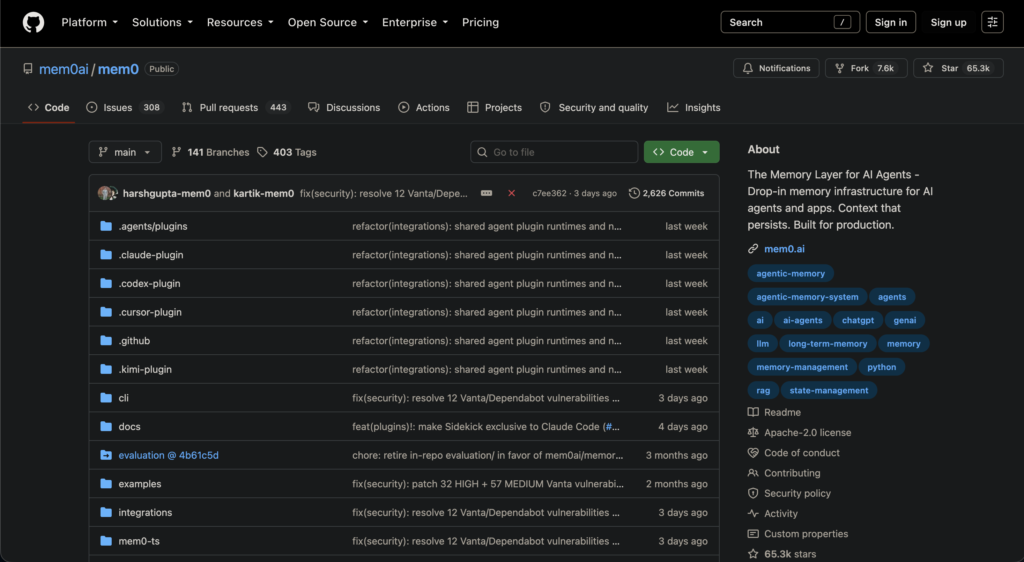Screen dimensions: 1024x562
Task: Click the evaluation submodule icon
Action: click(x=106, y=455)
